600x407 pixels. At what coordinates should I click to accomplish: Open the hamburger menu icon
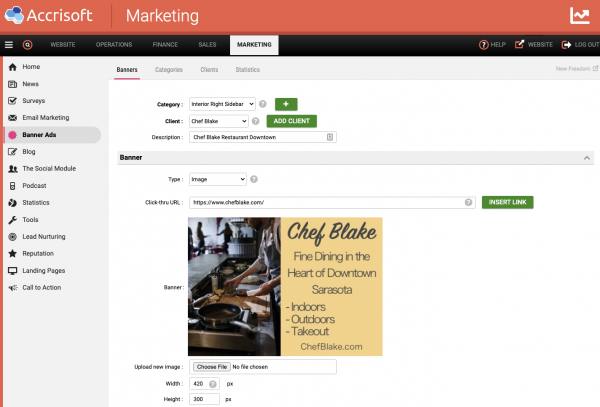(x=9, y=45)
